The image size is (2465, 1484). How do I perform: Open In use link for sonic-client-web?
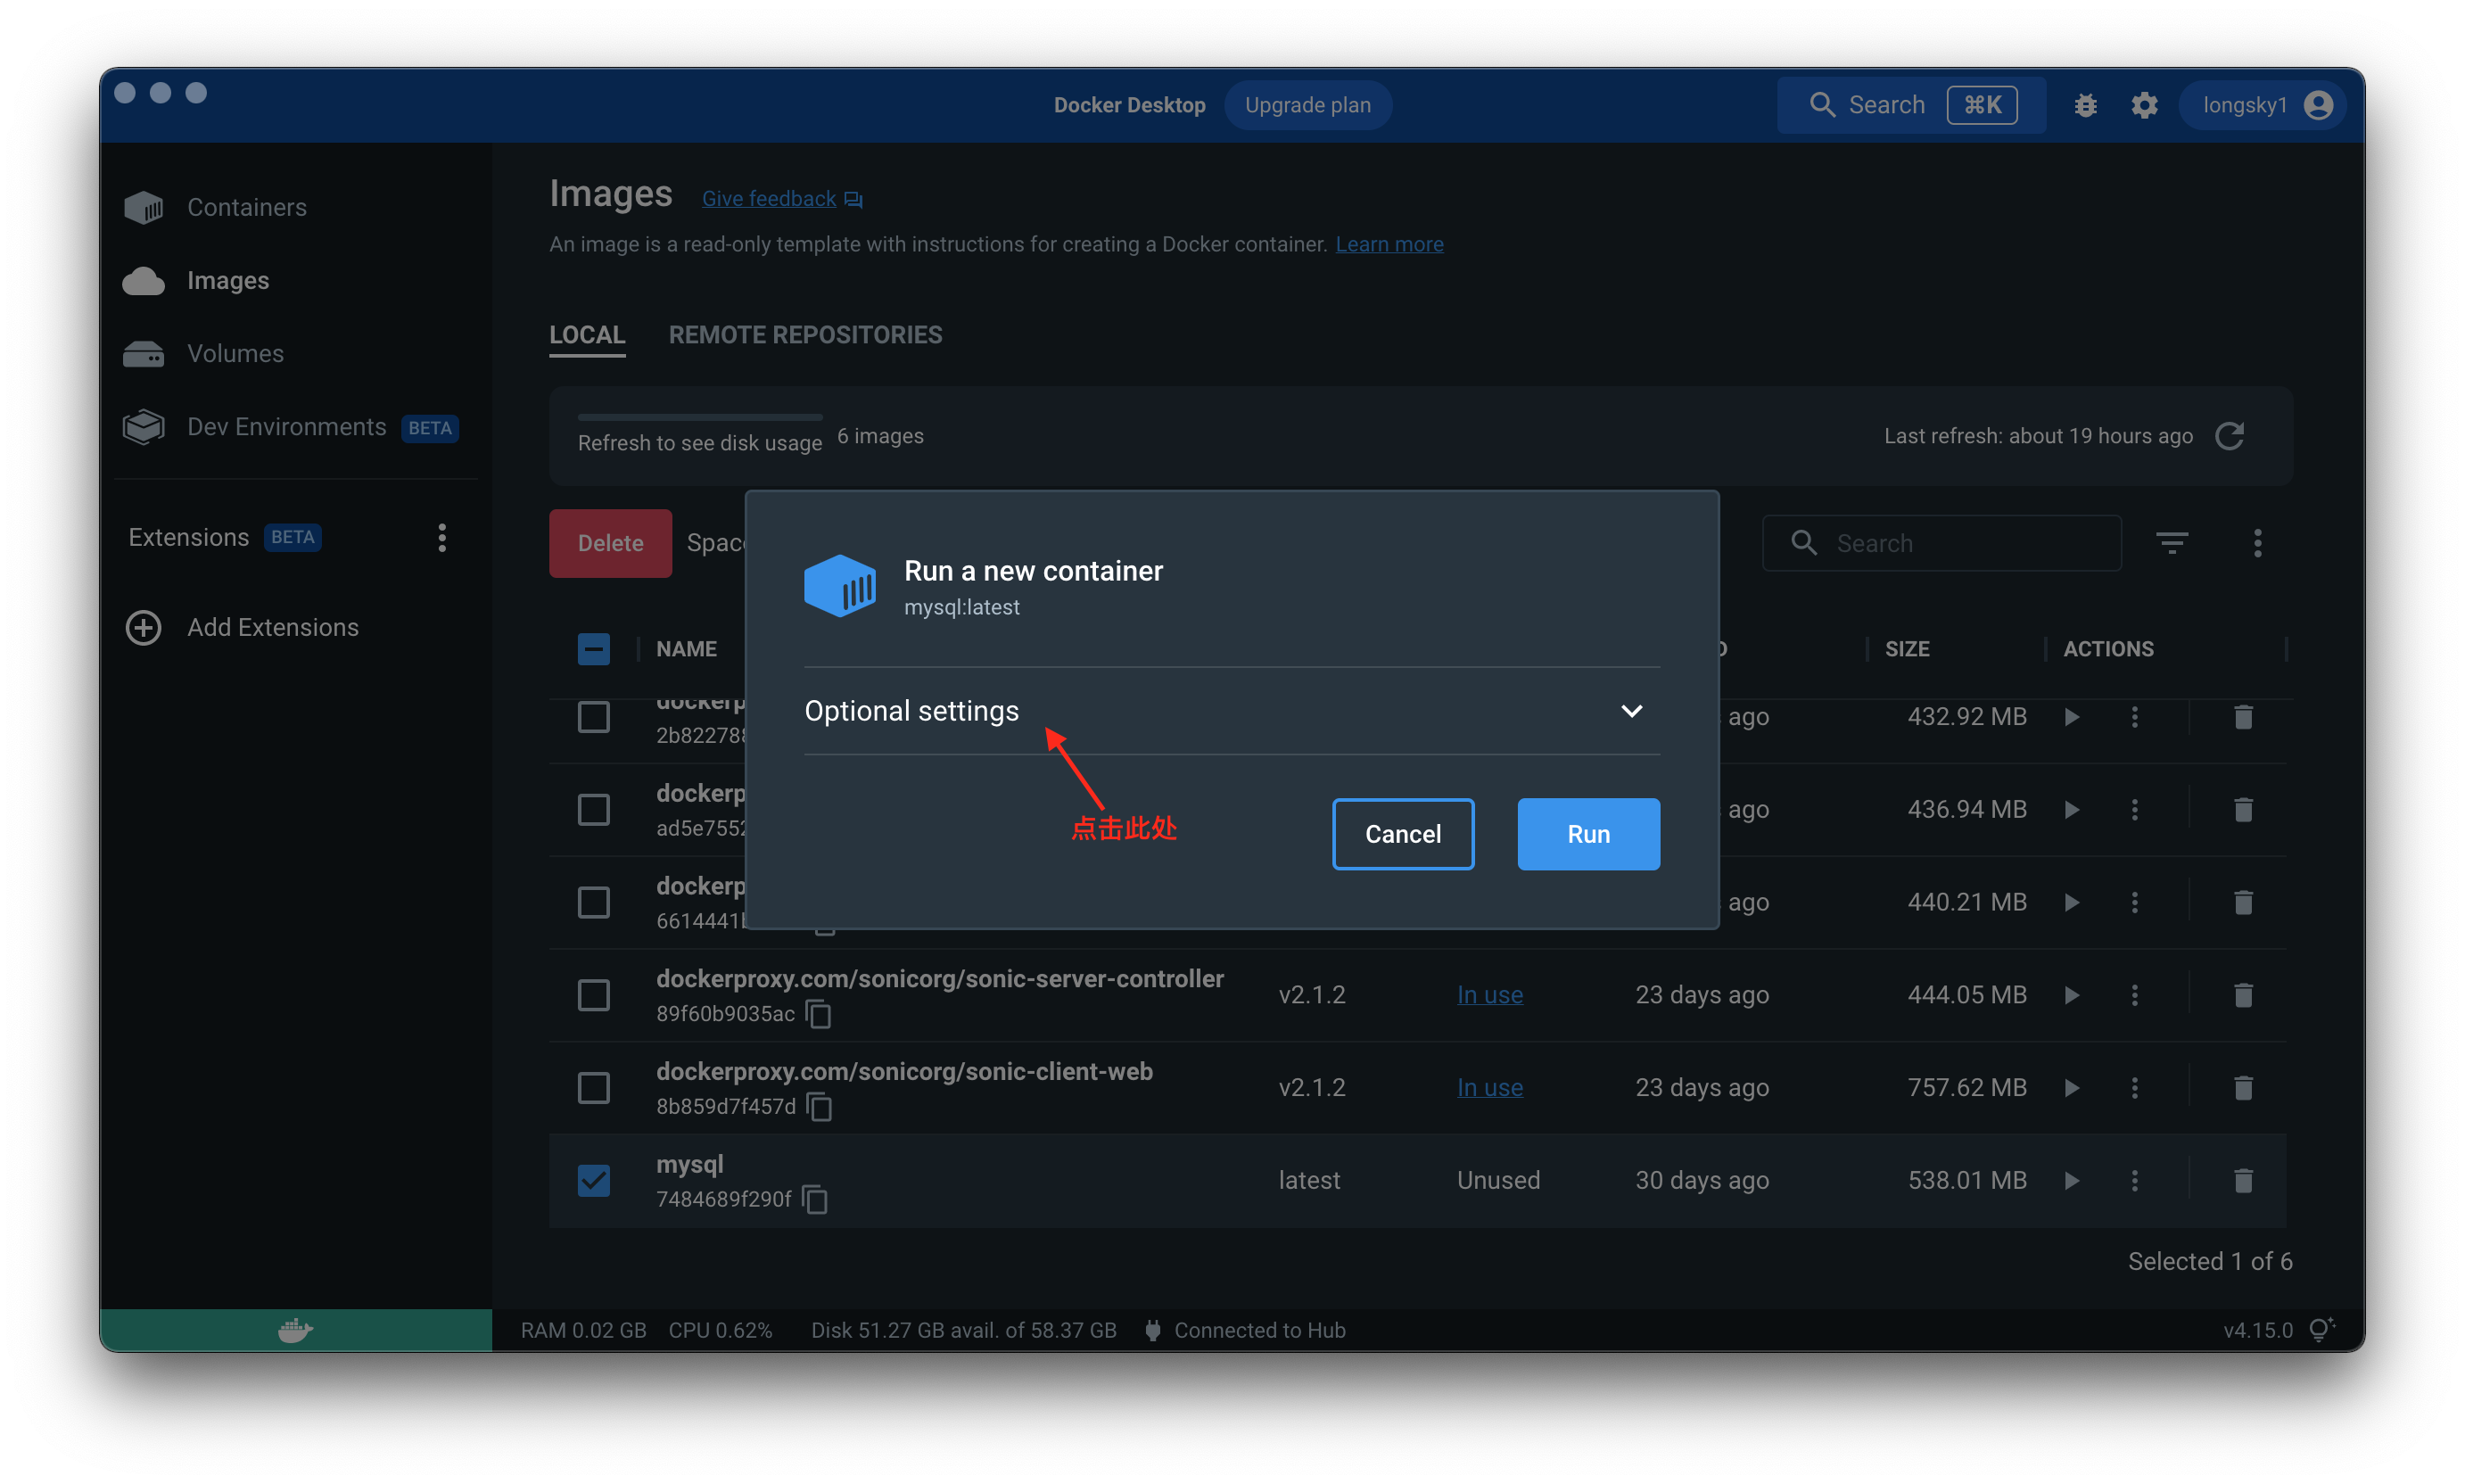(x=1489, y=1087)
